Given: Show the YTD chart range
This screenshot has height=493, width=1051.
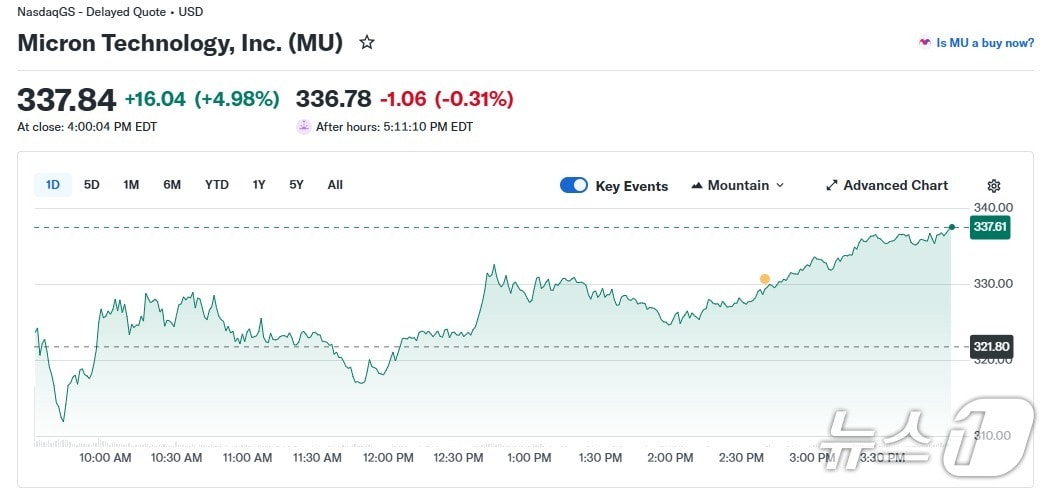Looking at the screenshot, I should point(216,185).
